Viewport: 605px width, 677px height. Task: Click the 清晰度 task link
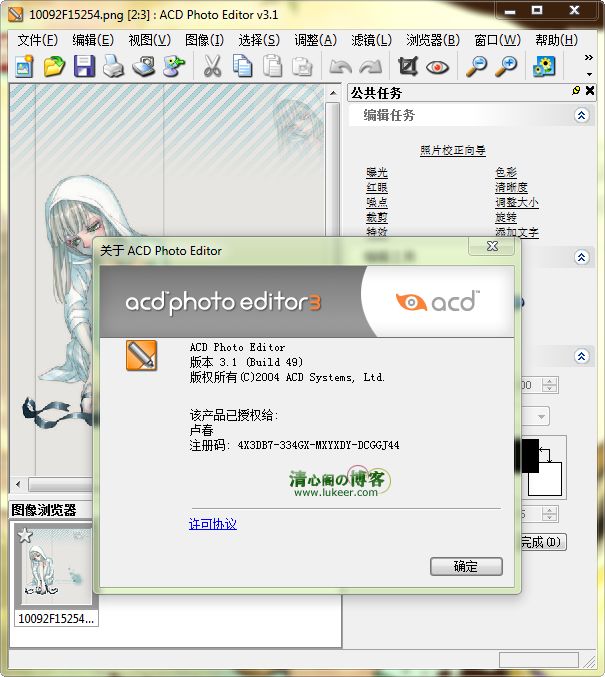511,187
